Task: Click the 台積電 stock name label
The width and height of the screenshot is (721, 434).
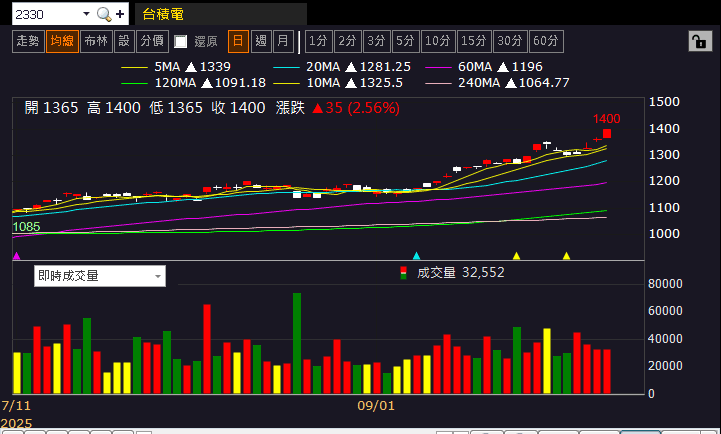Action: point(163,14)
